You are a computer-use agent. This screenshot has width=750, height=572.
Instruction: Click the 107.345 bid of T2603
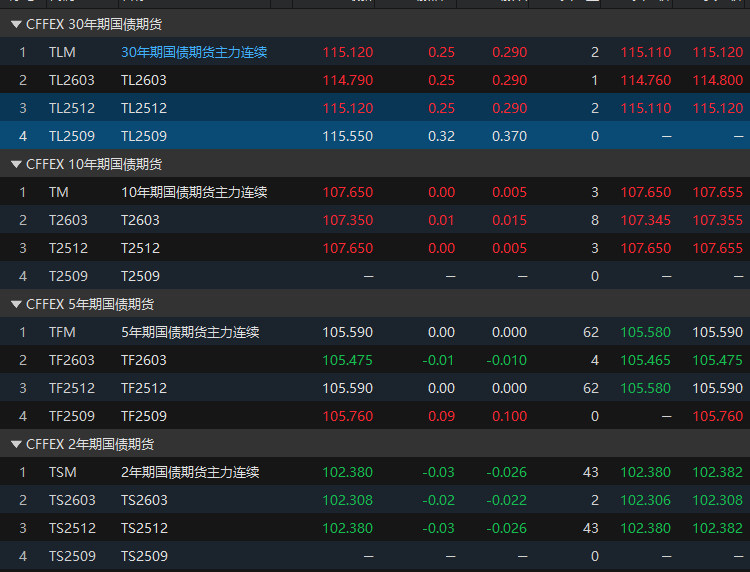(646, 220)
